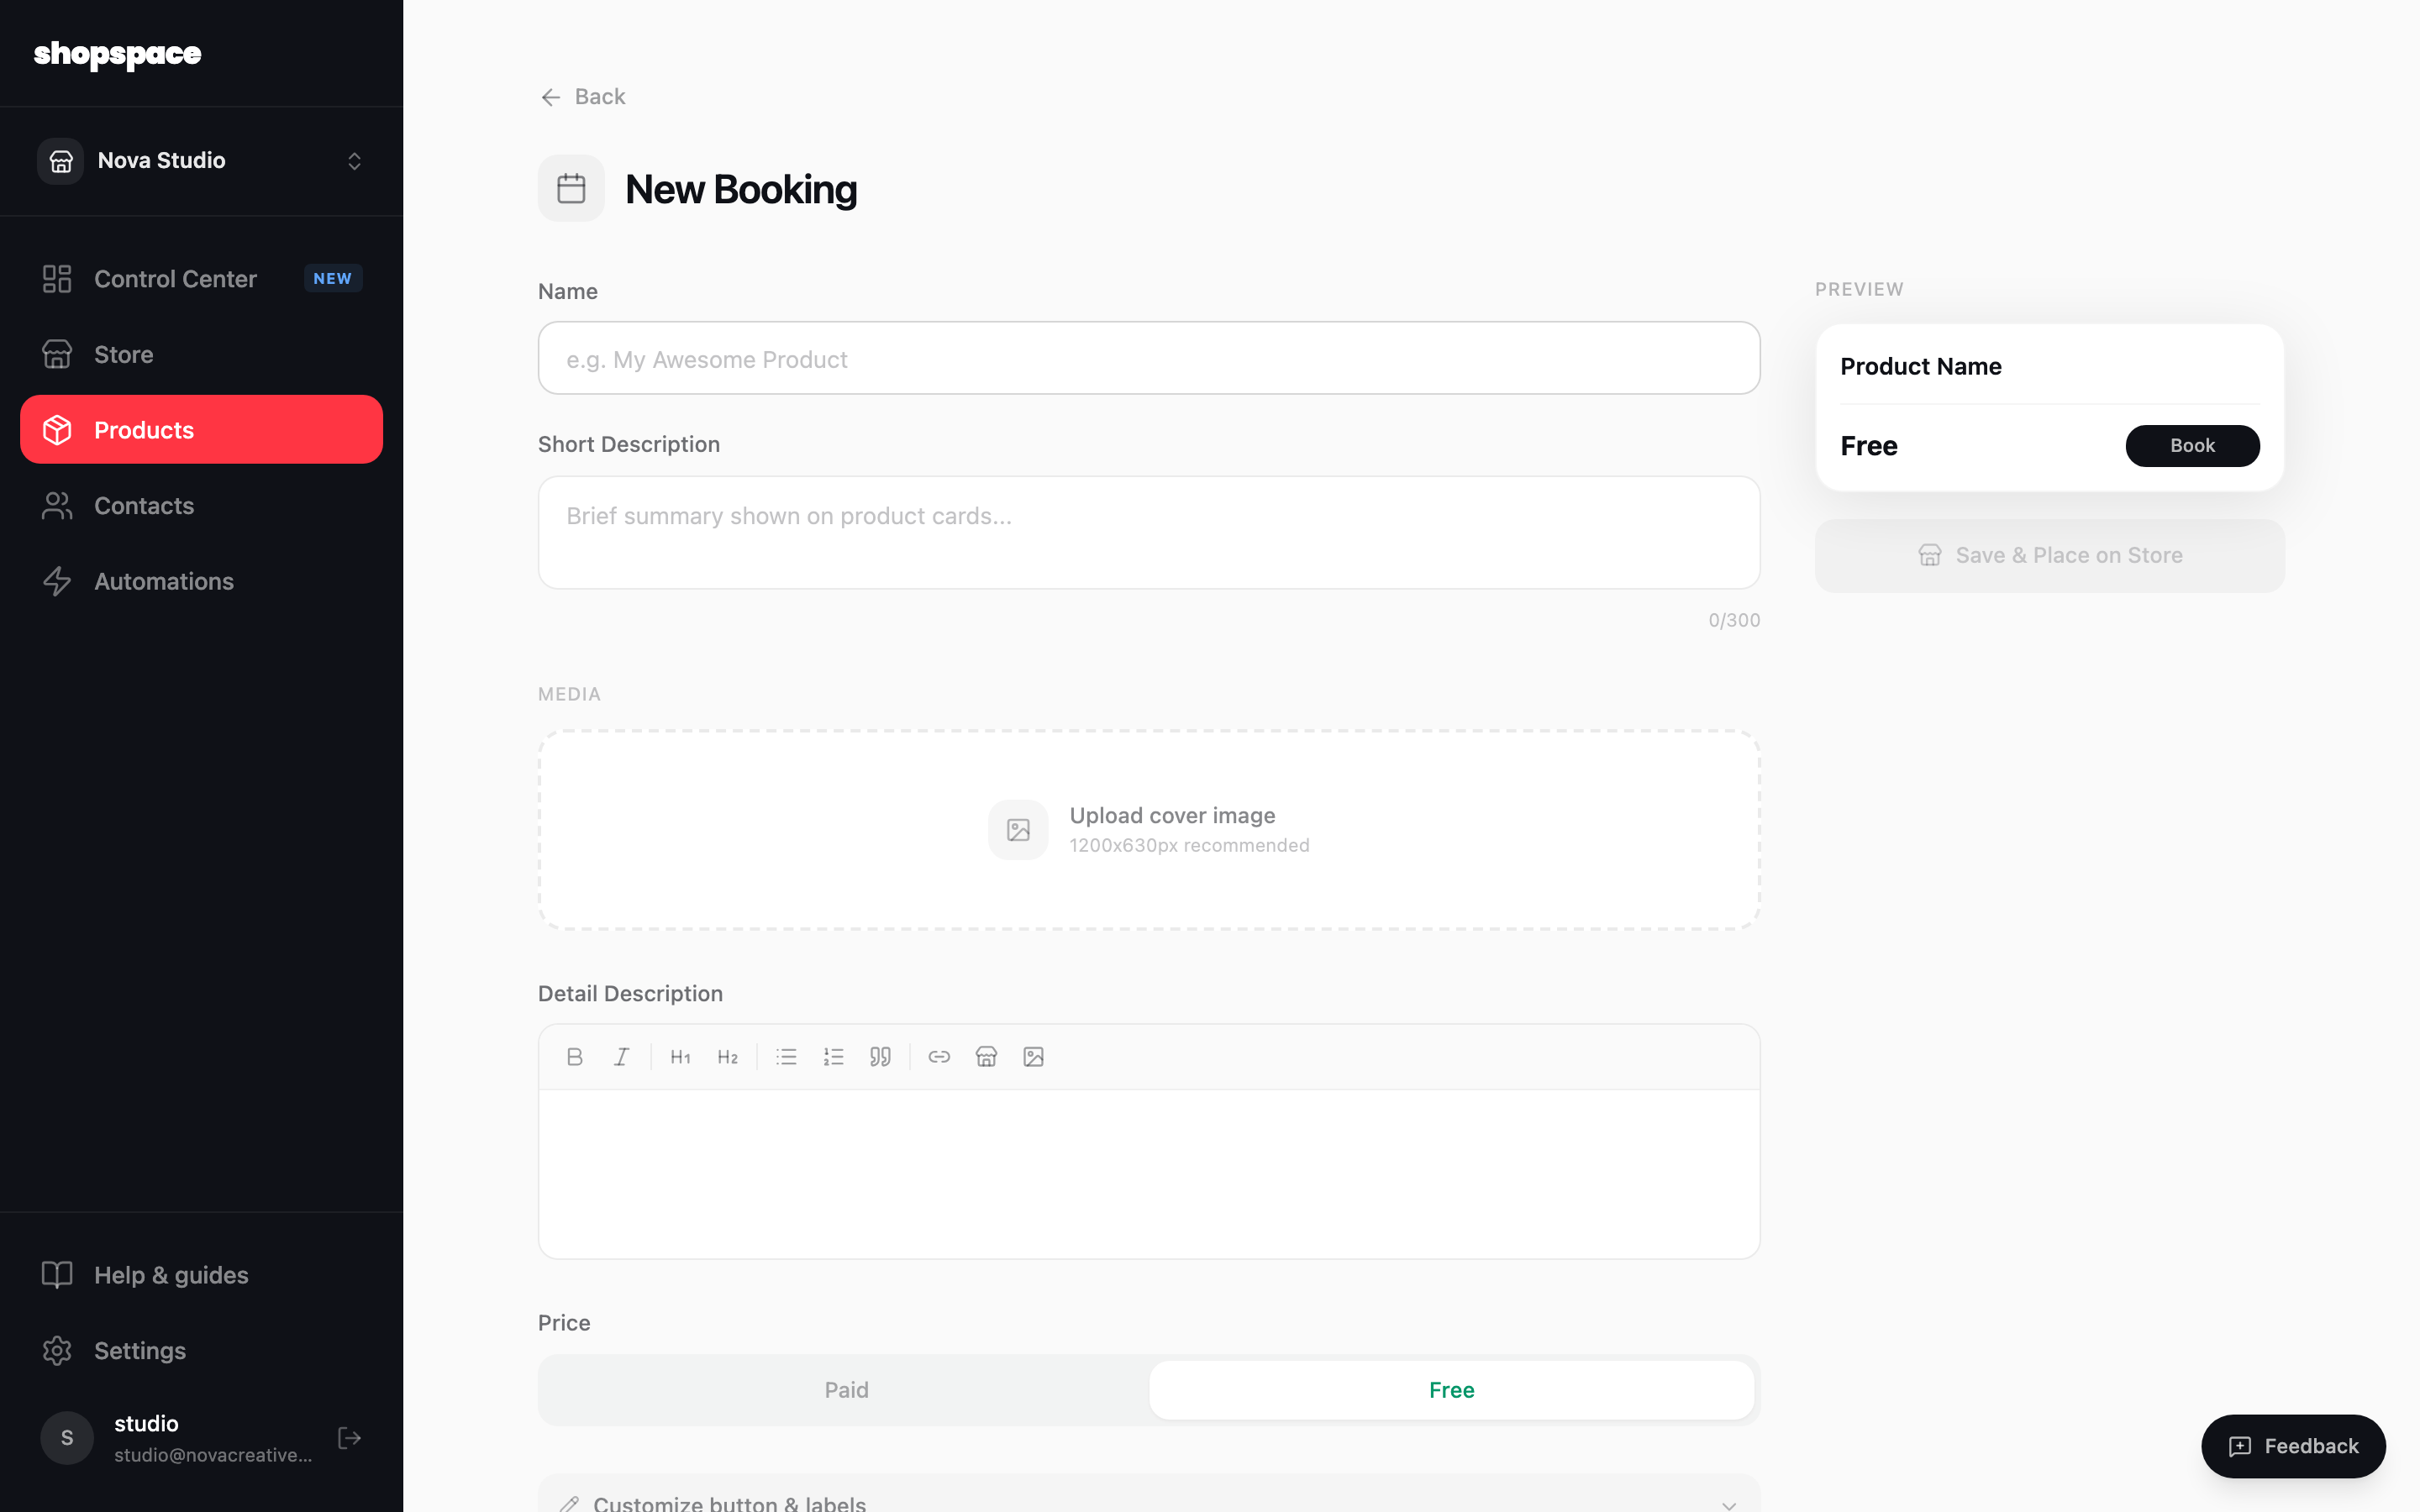Open the Contacts page
Screen dimensions: 2420x1512
click(x=201, y=506)
